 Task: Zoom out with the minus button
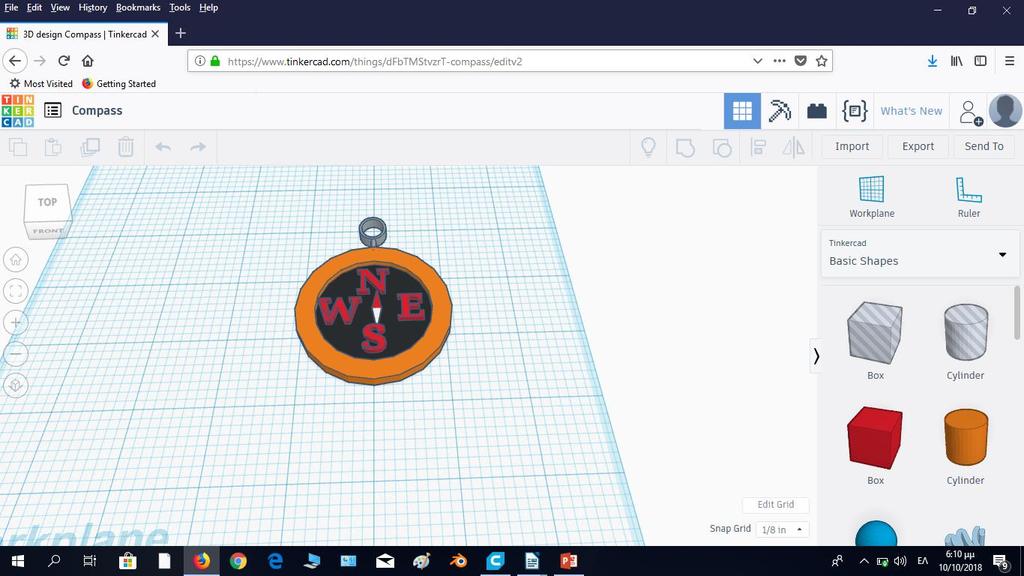click(16, 354)
